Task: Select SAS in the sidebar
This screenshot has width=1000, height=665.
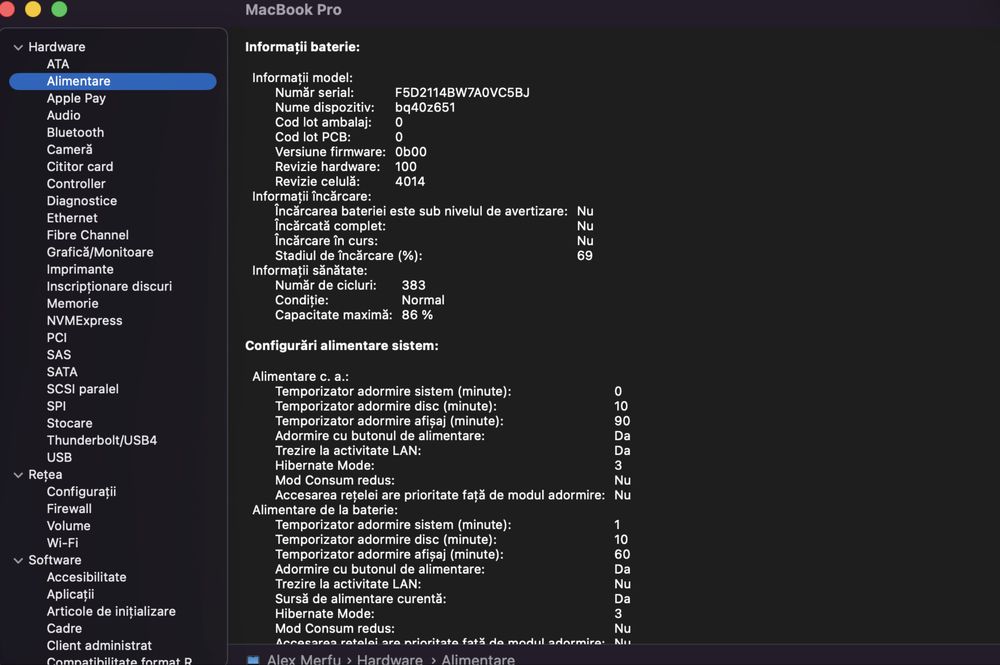Action: pyautogui.click(x=59, y=354)
